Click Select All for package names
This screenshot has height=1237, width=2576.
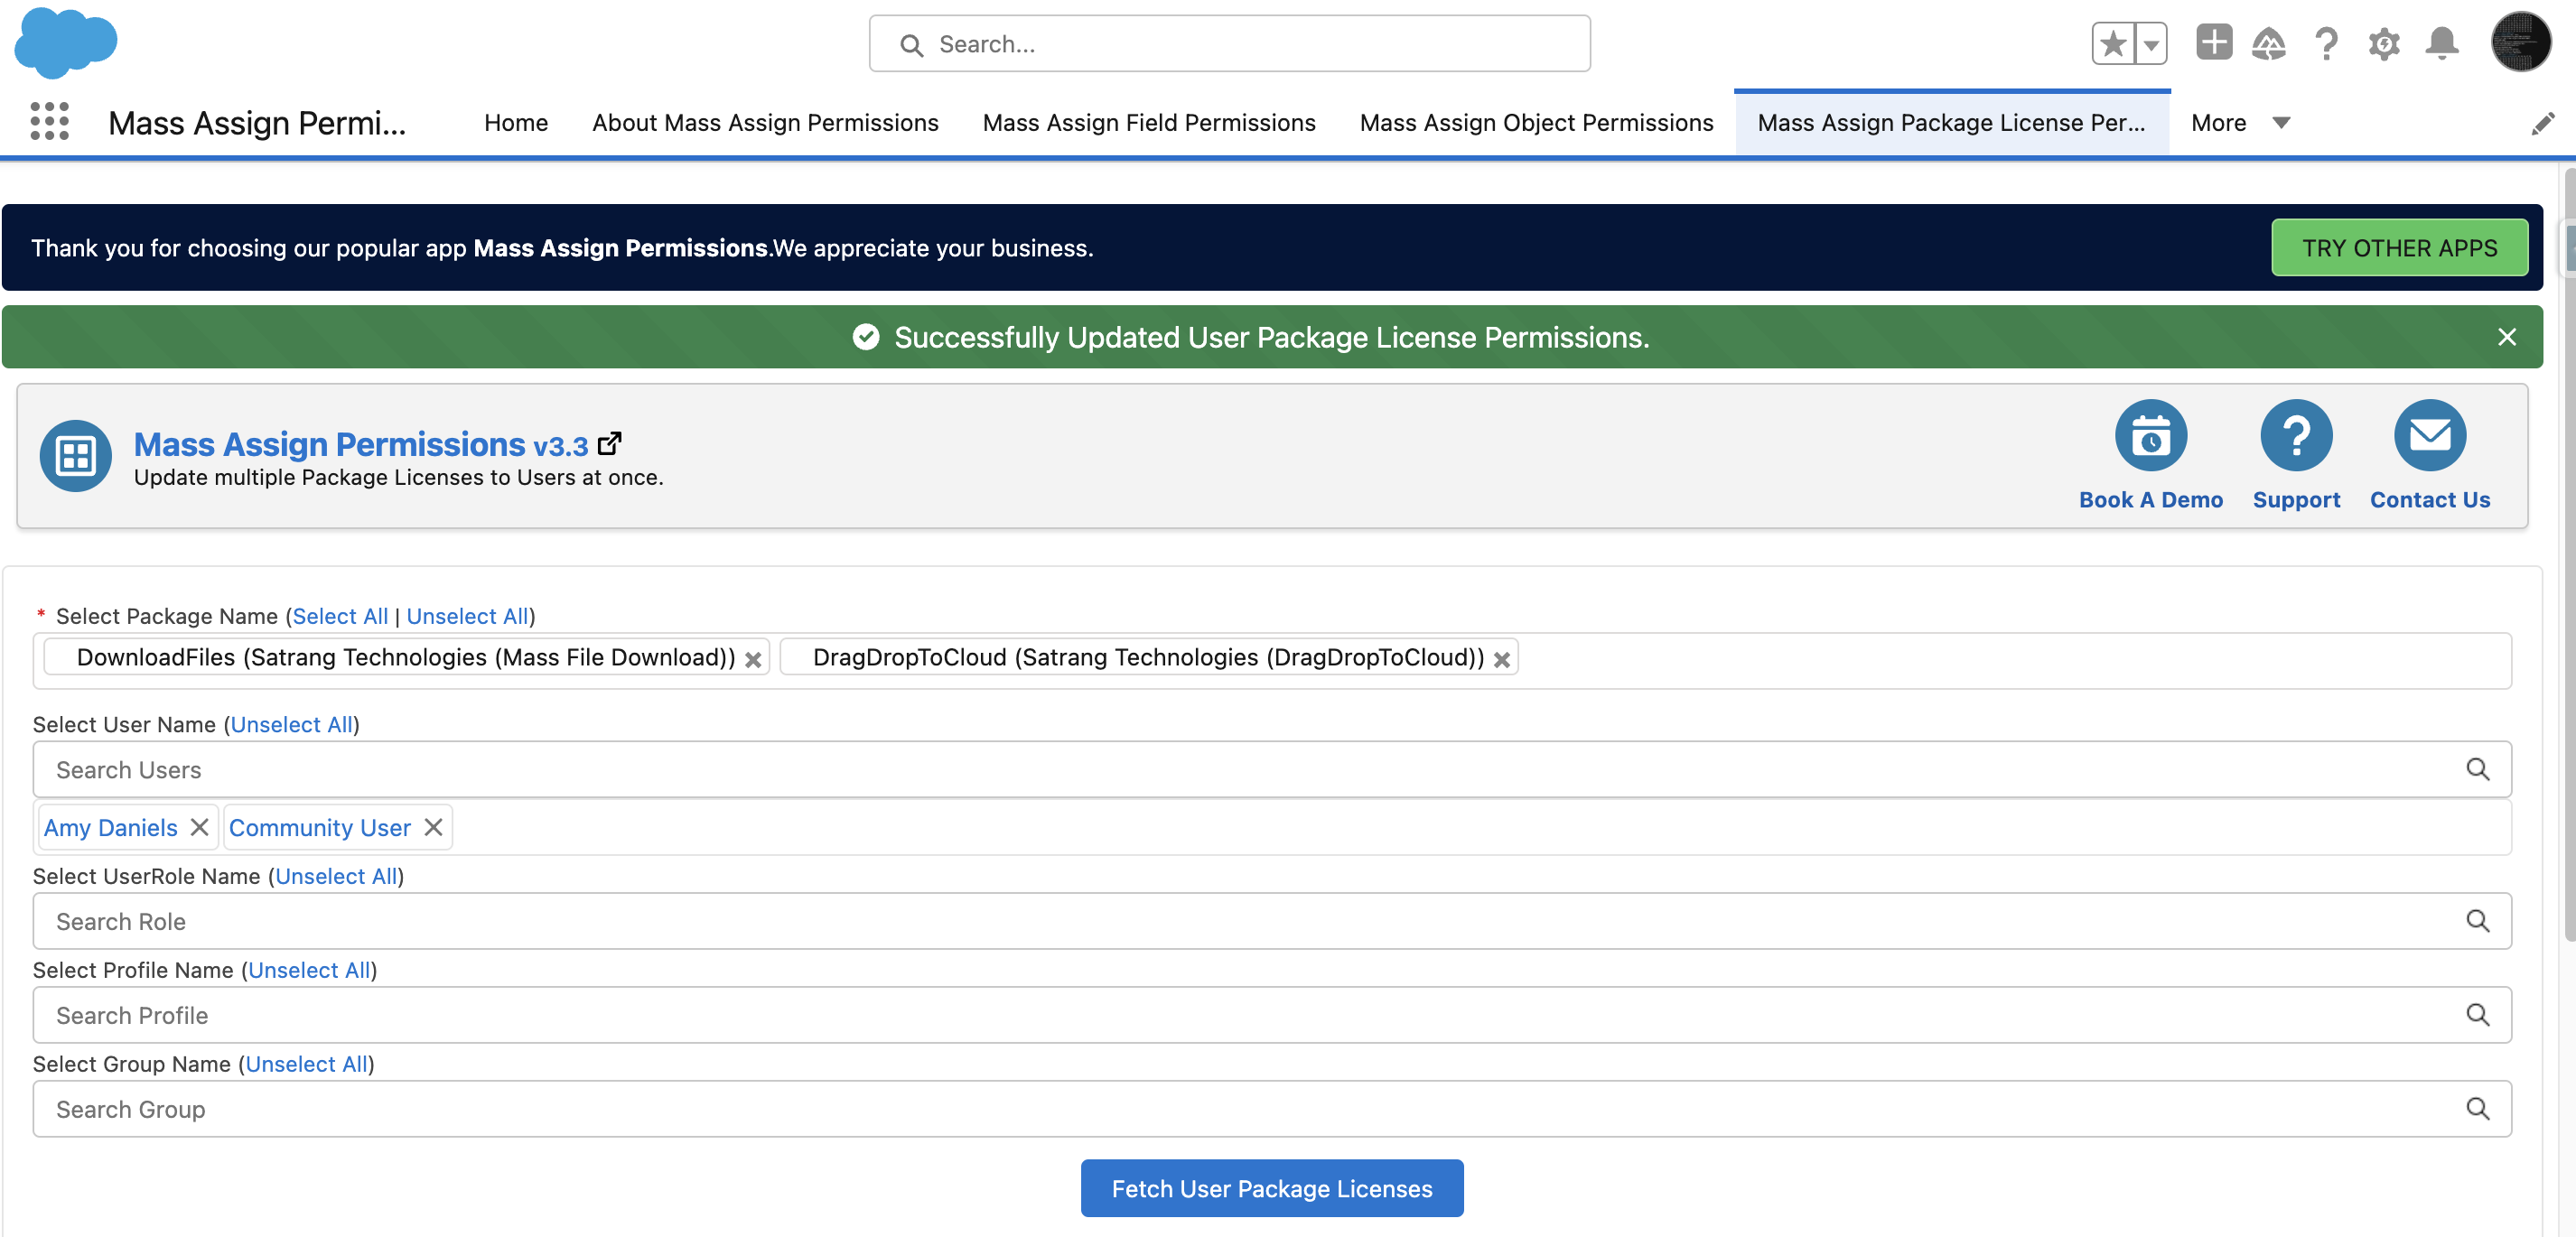click(340, 616)
